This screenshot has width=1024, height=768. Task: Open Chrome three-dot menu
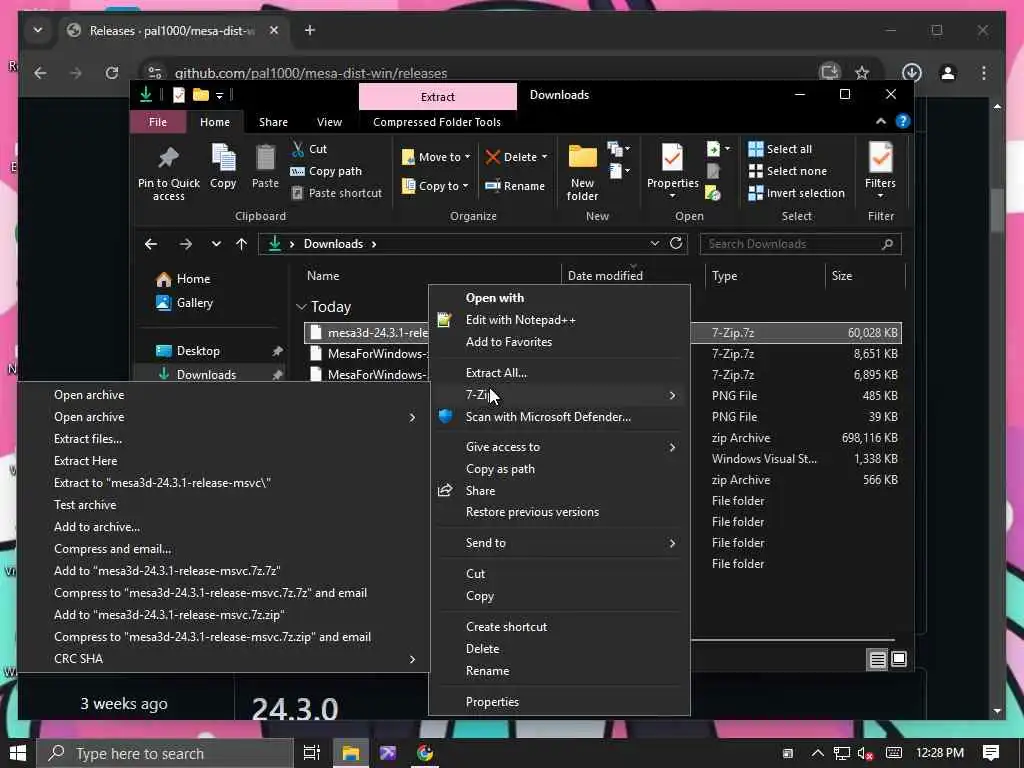click(x=984, y=72)
